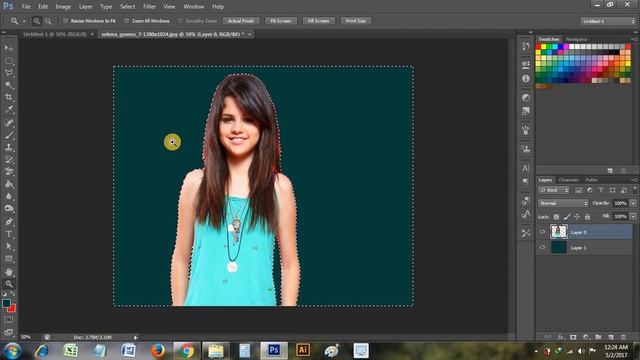
Task: Create a new group folder icon
Action: tap(598, 337)
